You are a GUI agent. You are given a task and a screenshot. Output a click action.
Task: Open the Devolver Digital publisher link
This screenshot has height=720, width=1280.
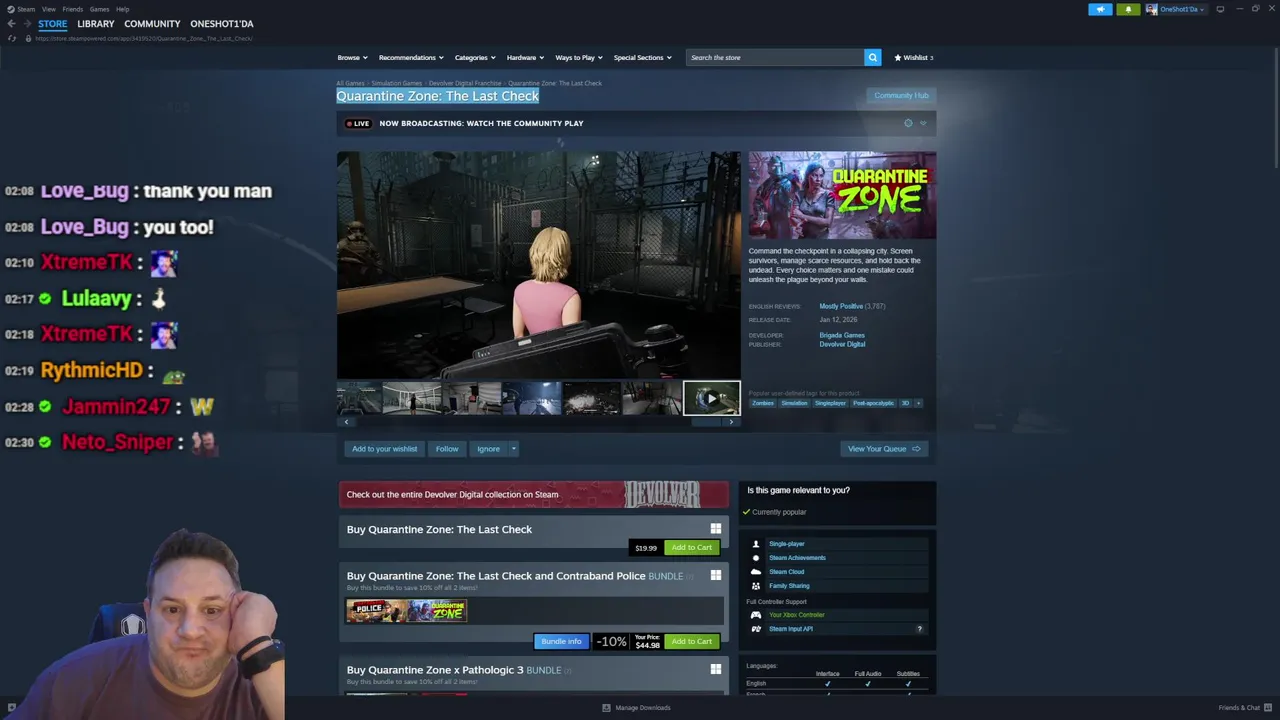point(842,344)
